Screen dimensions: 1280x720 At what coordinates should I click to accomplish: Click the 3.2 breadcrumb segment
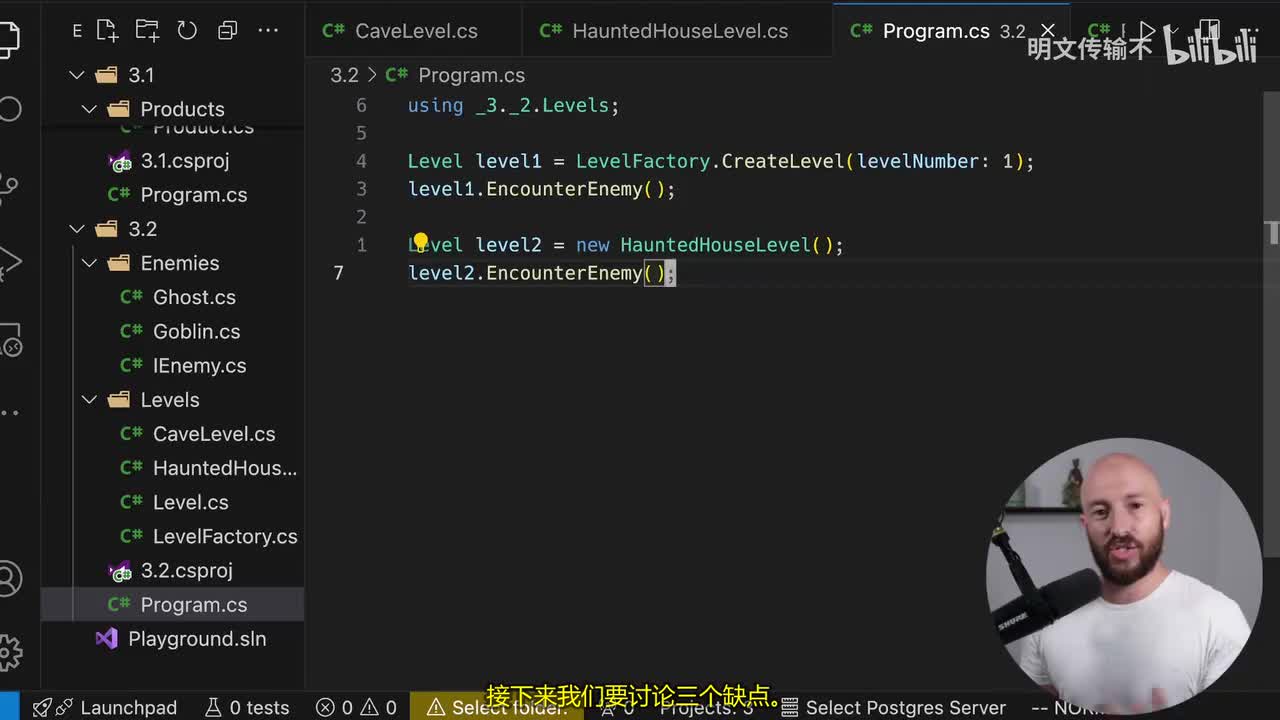pyautogui.click(x=344, y=75)
